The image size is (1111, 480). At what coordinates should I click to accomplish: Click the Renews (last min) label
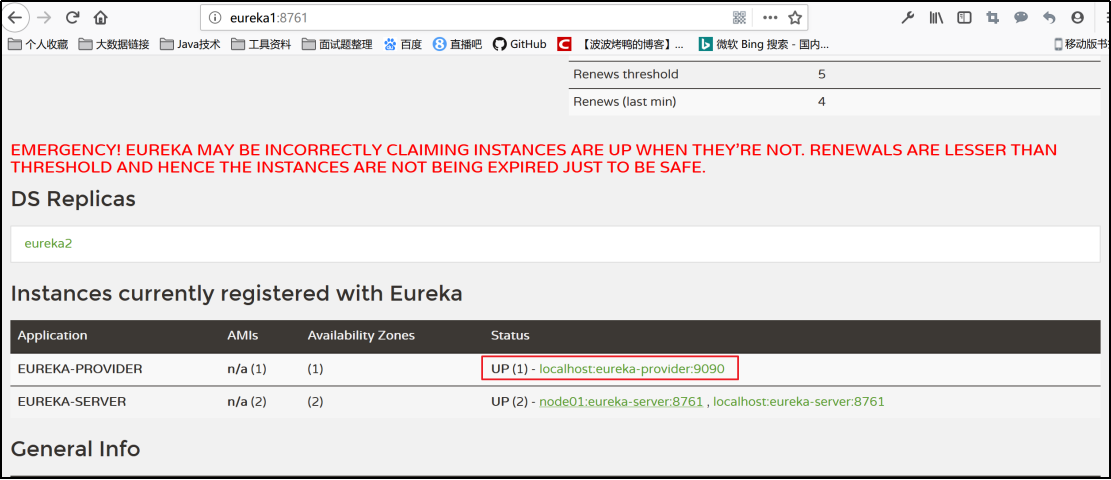(x=624, y=101)
